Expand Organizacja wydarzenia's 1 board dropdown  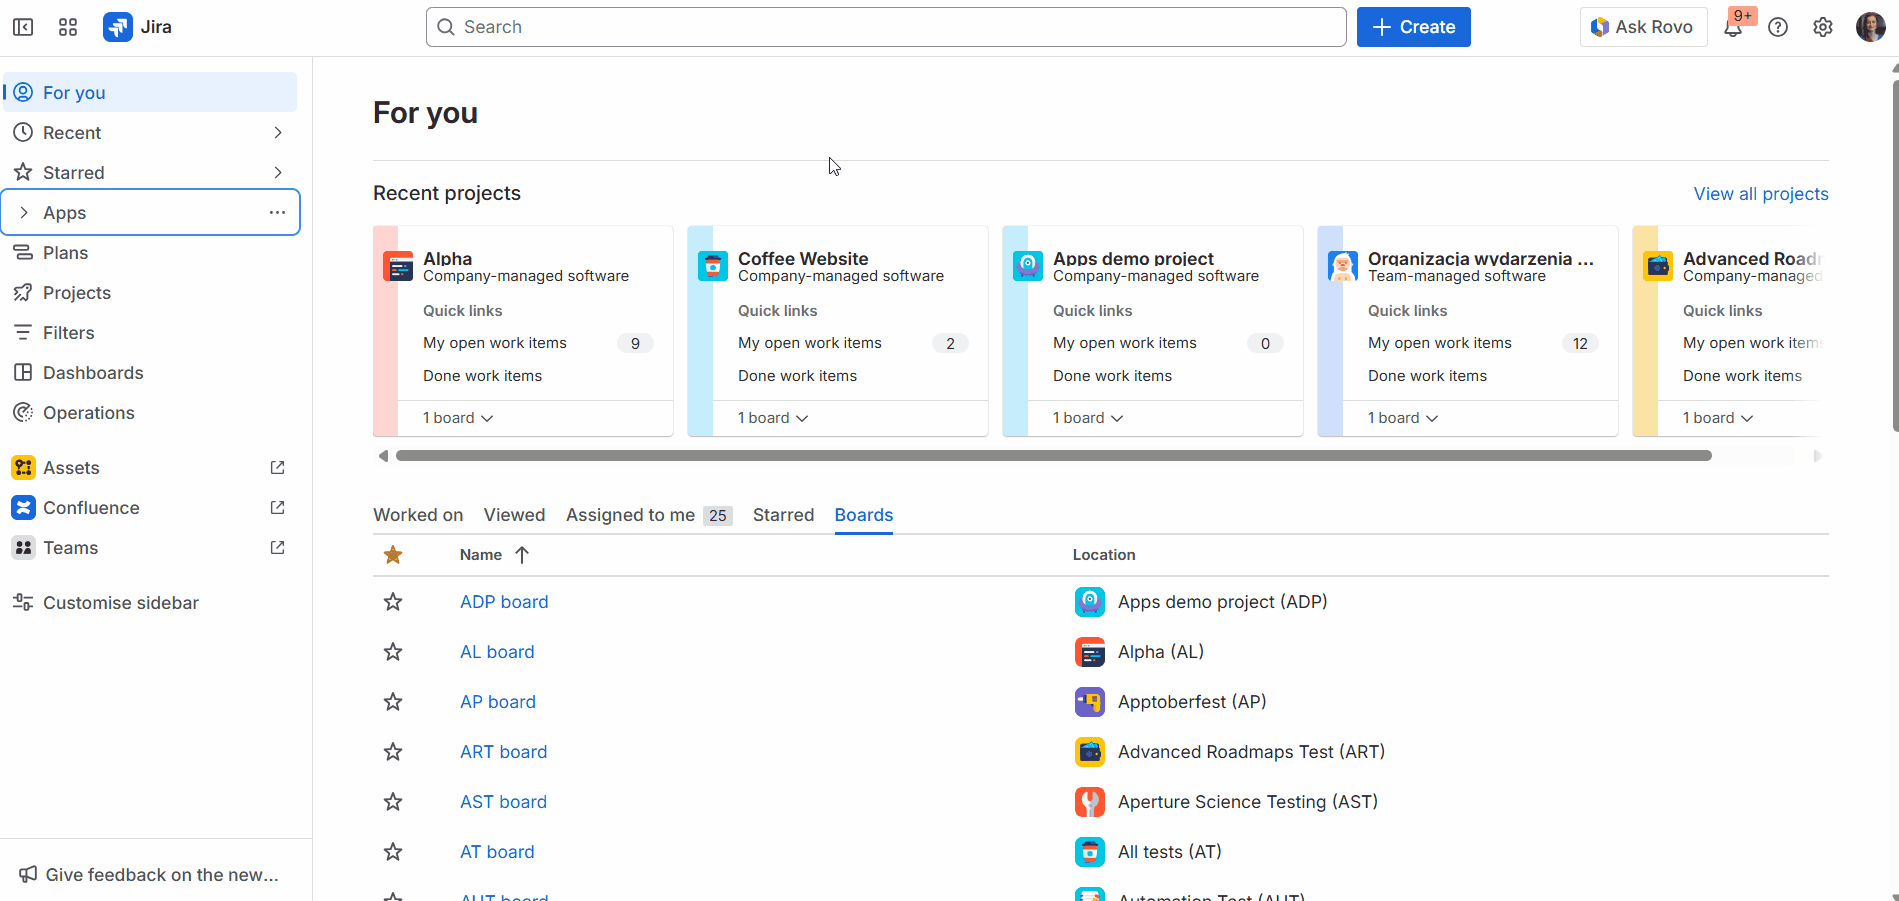tap(1403, 418)
